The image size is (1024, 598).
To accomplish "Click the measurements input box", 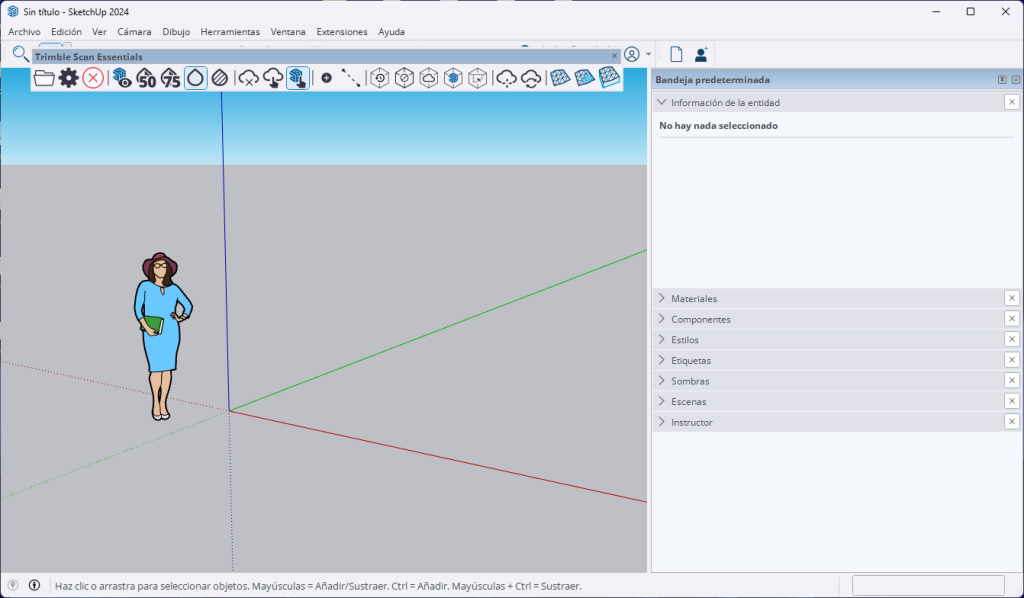I will pyautogui.click(x=928, y=586).
